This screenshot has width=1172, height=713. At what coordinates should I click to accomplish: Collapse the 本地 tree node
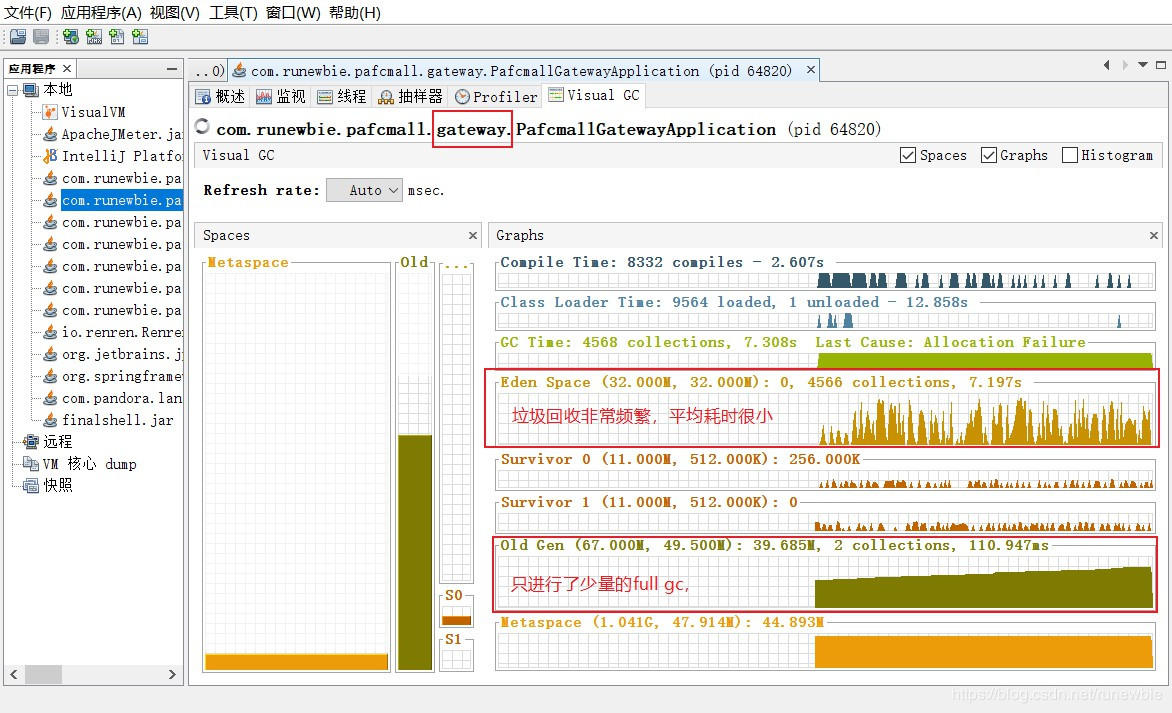click(x=13, y=90)
